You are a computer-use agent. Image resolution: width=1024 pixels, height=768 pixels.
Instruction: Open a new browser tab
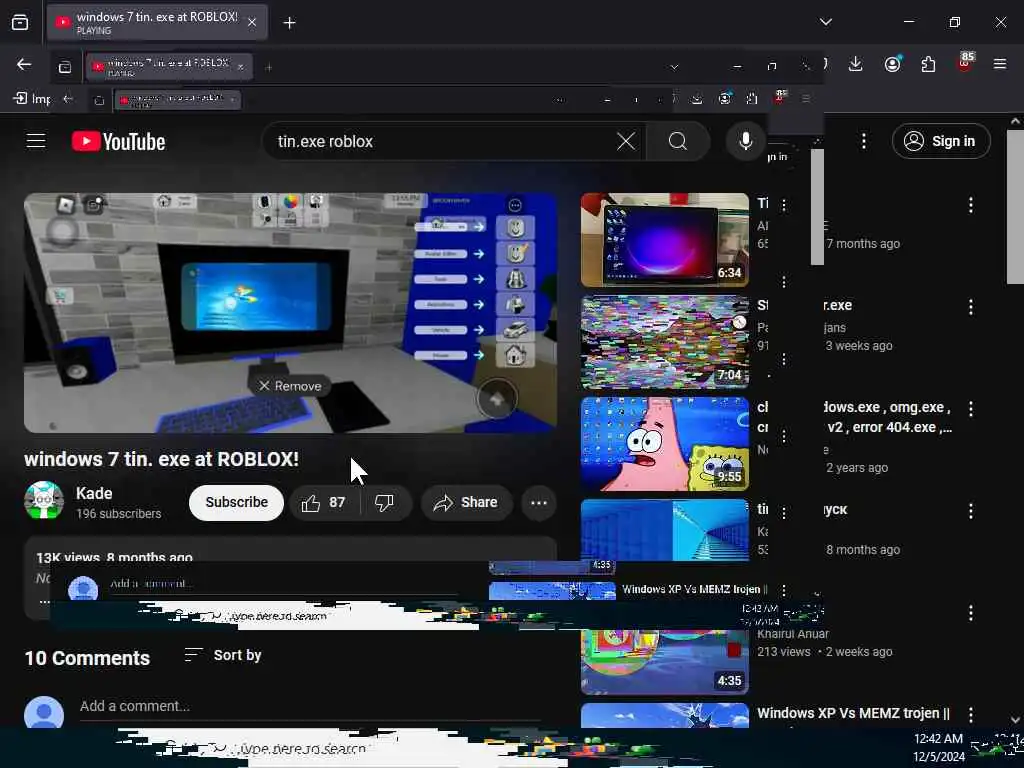coord(289,23)
